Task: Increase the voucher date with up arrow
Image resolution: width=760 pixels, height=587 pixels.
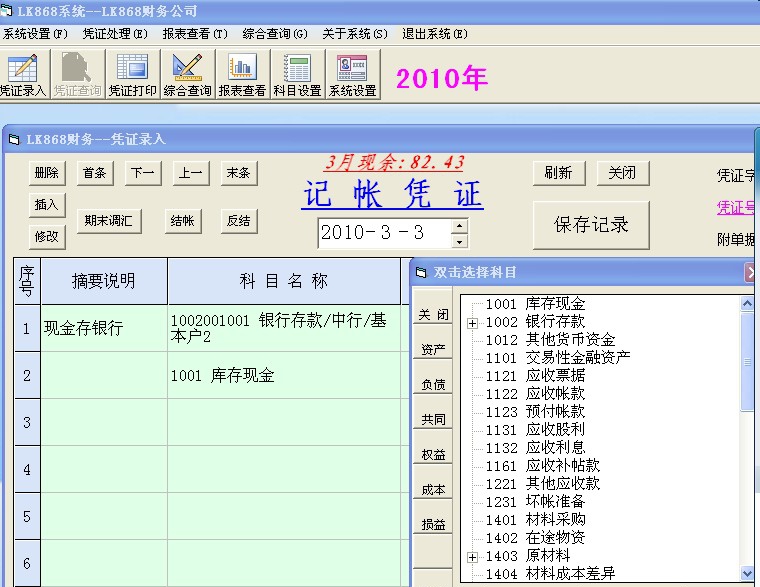Action: click(x=459, y=225)
